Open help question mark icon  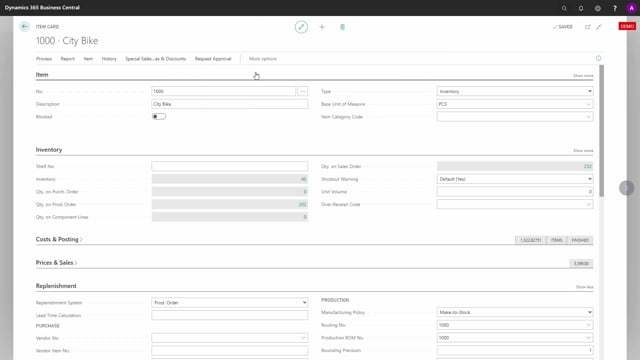click(615, 8)
